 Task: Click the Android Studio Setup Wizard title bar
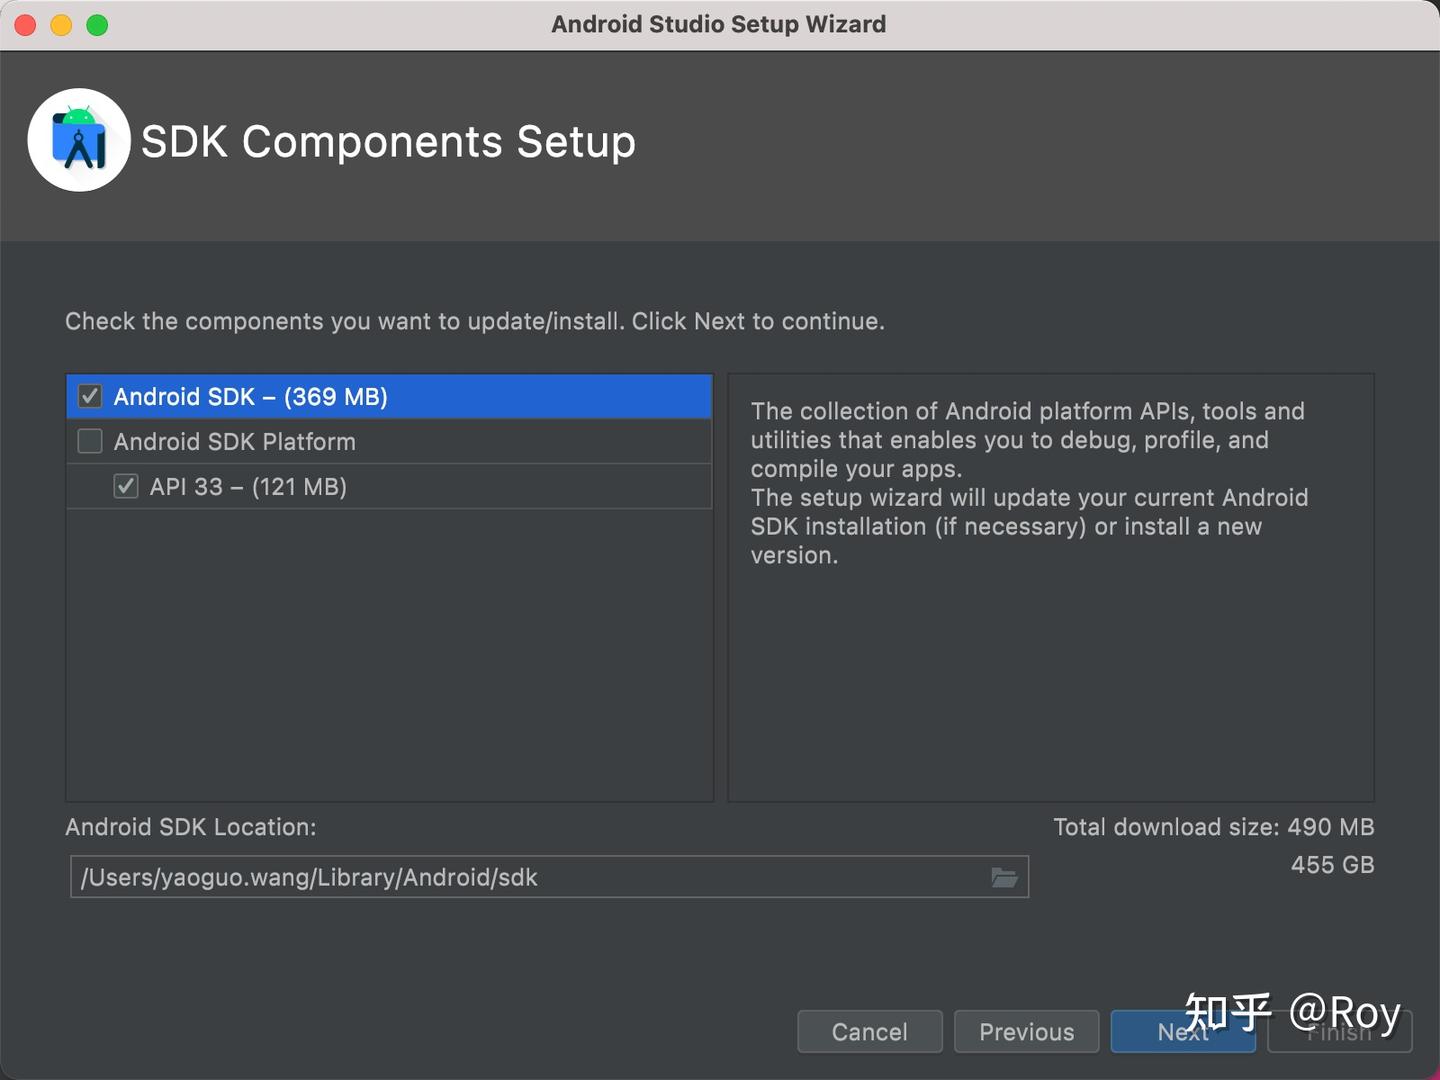point(718,24)
